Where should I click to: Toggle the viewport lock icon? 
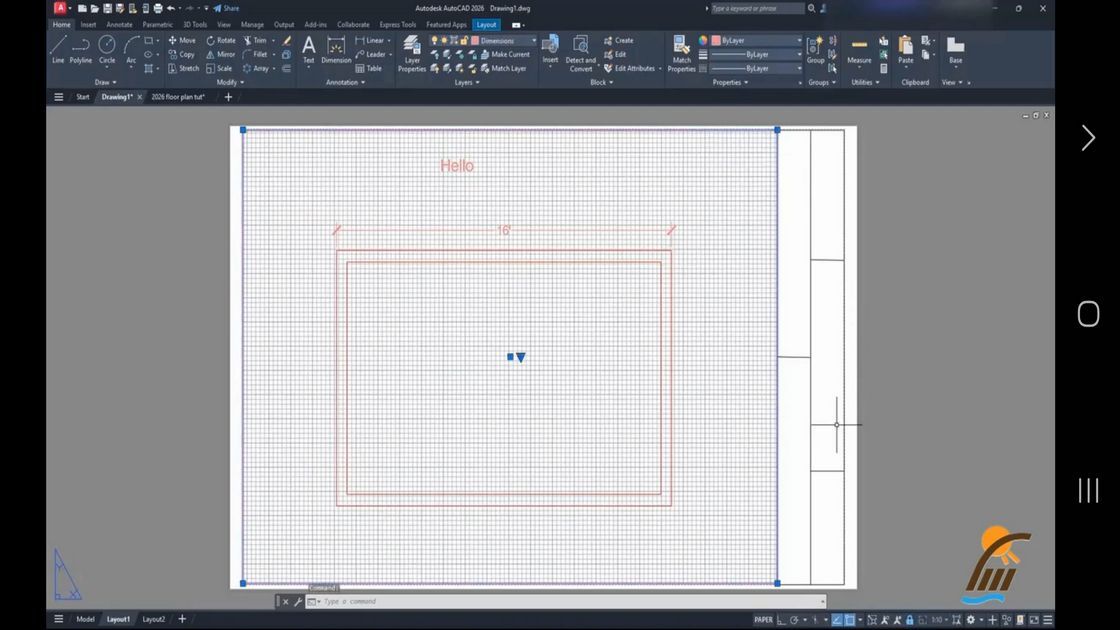pos(909,619)
